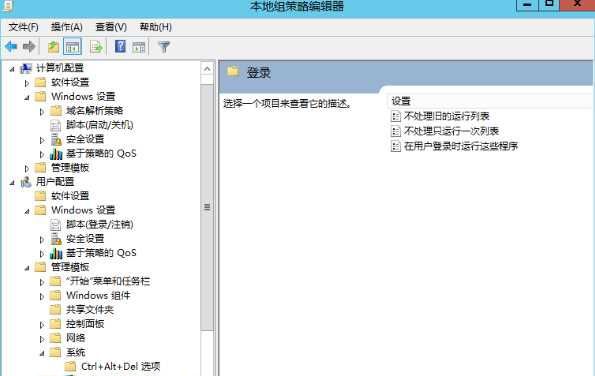595x376 pixels.
Task: Click the chart icon for 基于策略的 QoS under 计算机配置
Action: pyautogui.click(x=56, y=154)
